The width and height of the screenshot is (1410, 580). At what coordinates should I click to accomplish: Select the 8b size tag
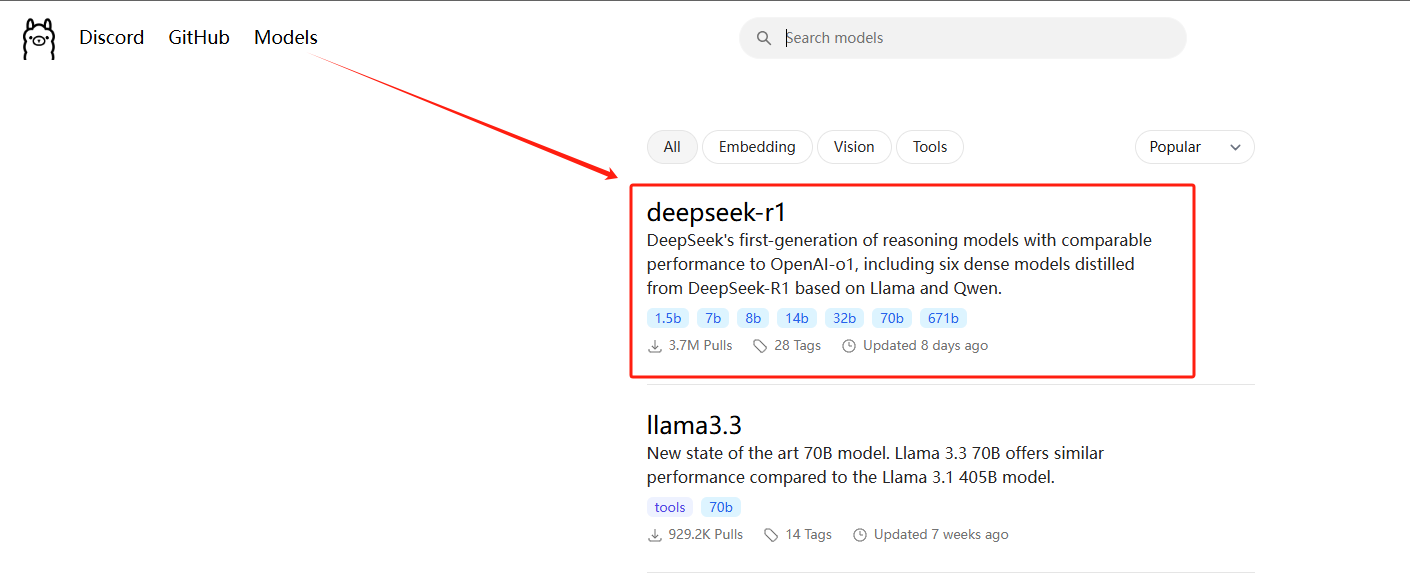point(753,319)
